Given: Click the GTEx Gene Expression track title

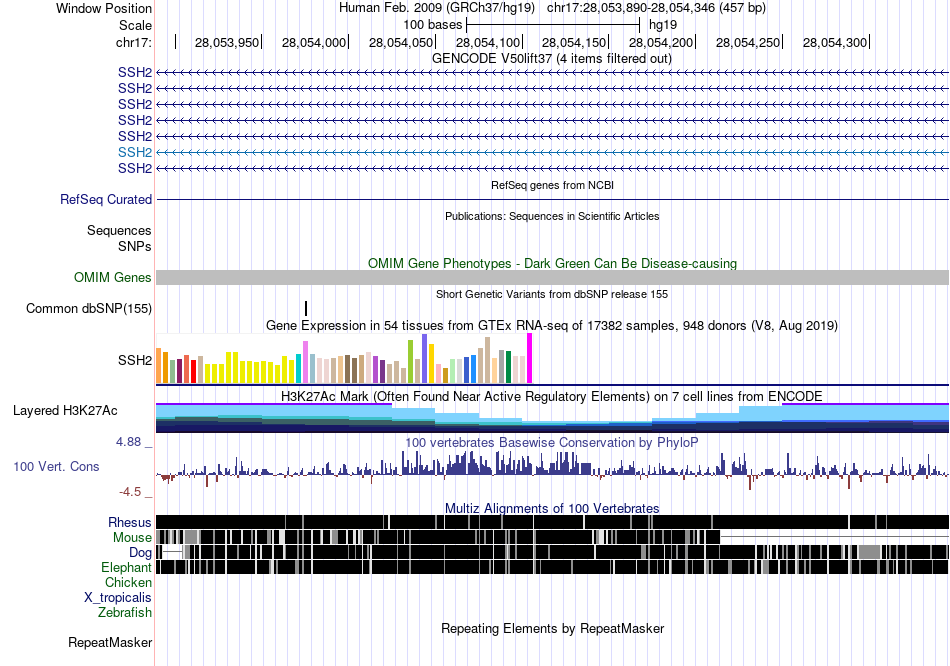Looking at the screenshot, I should tap(552, 326).
